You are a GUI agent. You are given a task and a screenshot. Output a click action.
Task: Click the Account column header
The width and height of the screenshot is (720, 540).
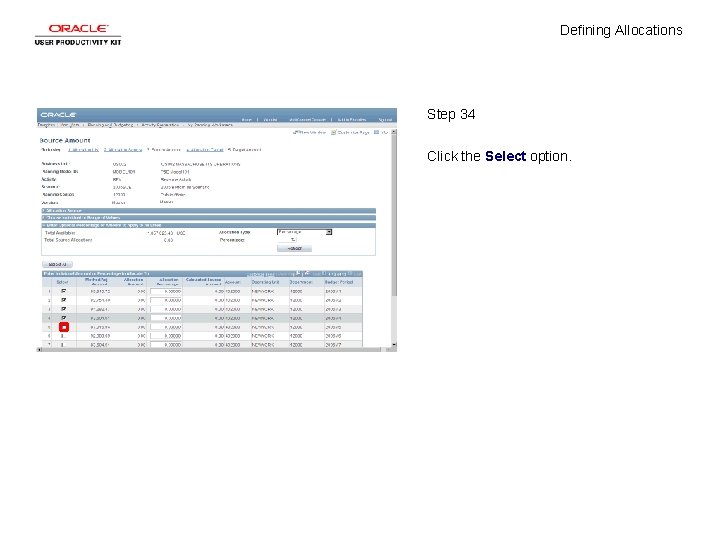(x=232, y=282)
